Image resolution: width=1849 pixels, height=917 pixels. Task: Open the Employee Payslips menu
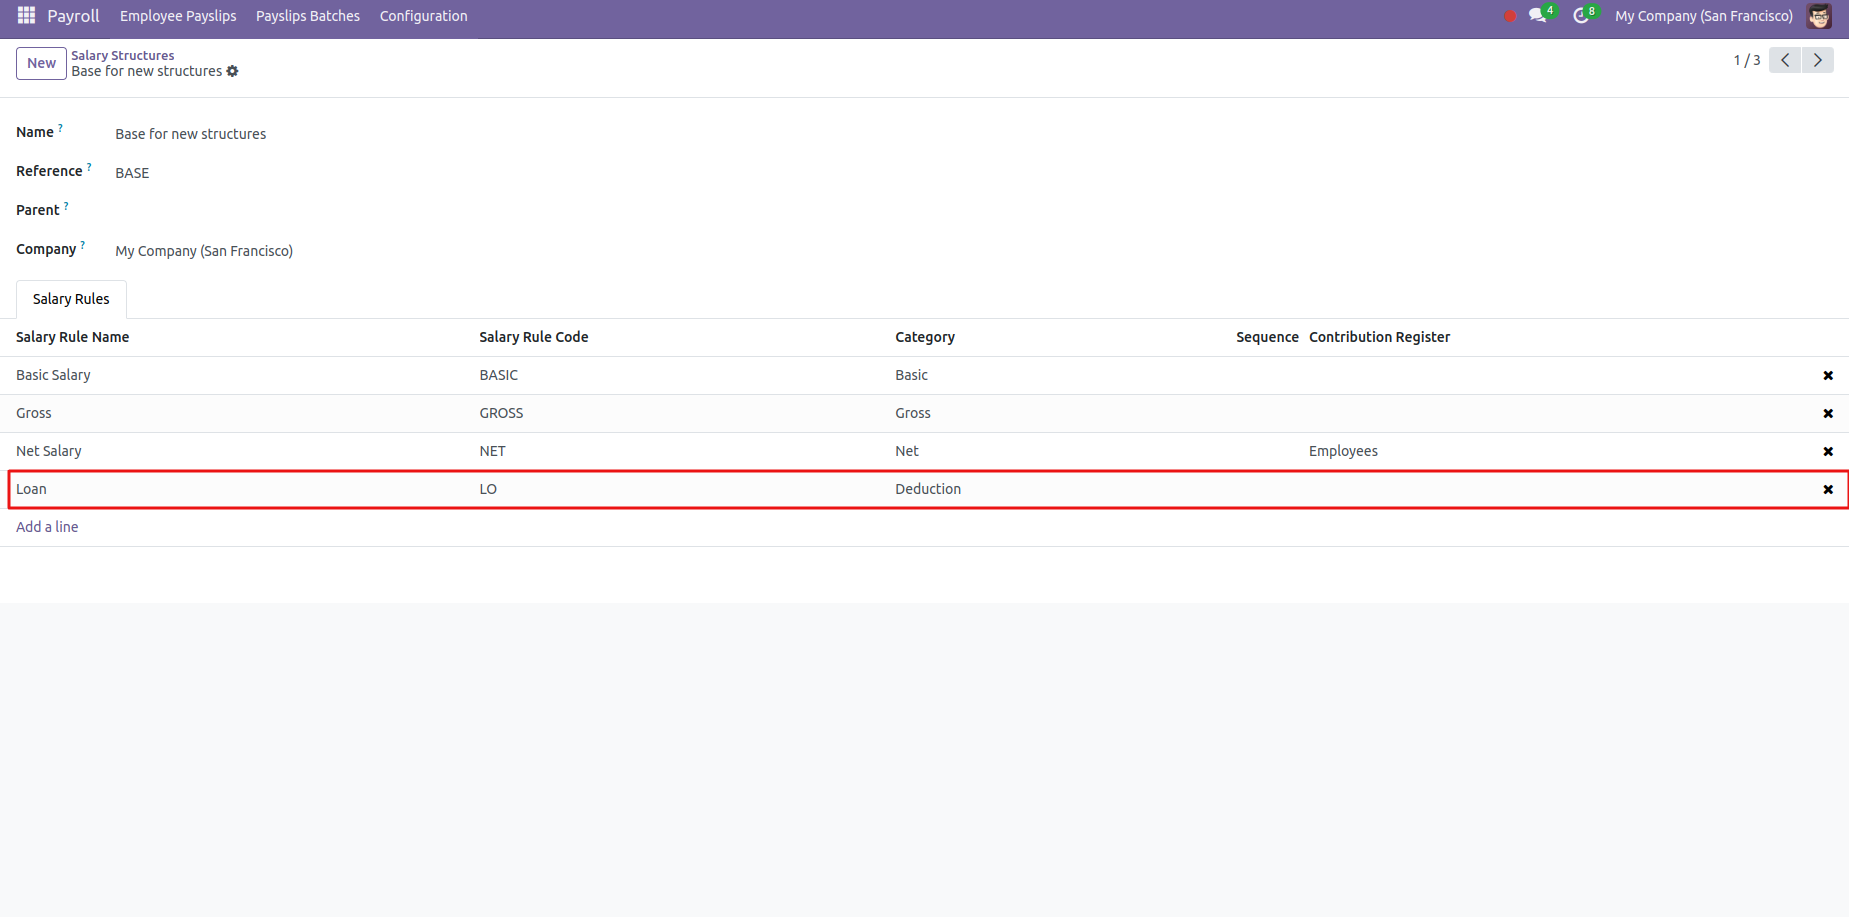pyautogui.click(x=178, y=16)
